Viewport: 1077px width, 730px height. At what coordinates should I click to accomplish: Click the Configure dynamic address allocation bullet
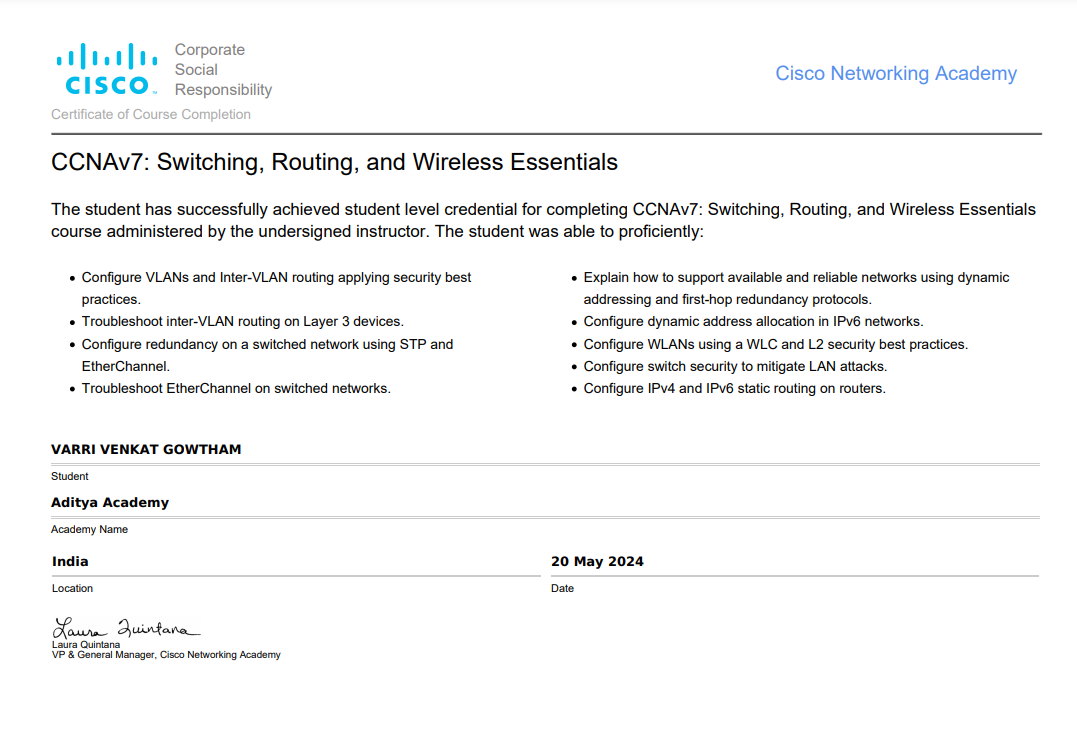click(x=753, y=322)
